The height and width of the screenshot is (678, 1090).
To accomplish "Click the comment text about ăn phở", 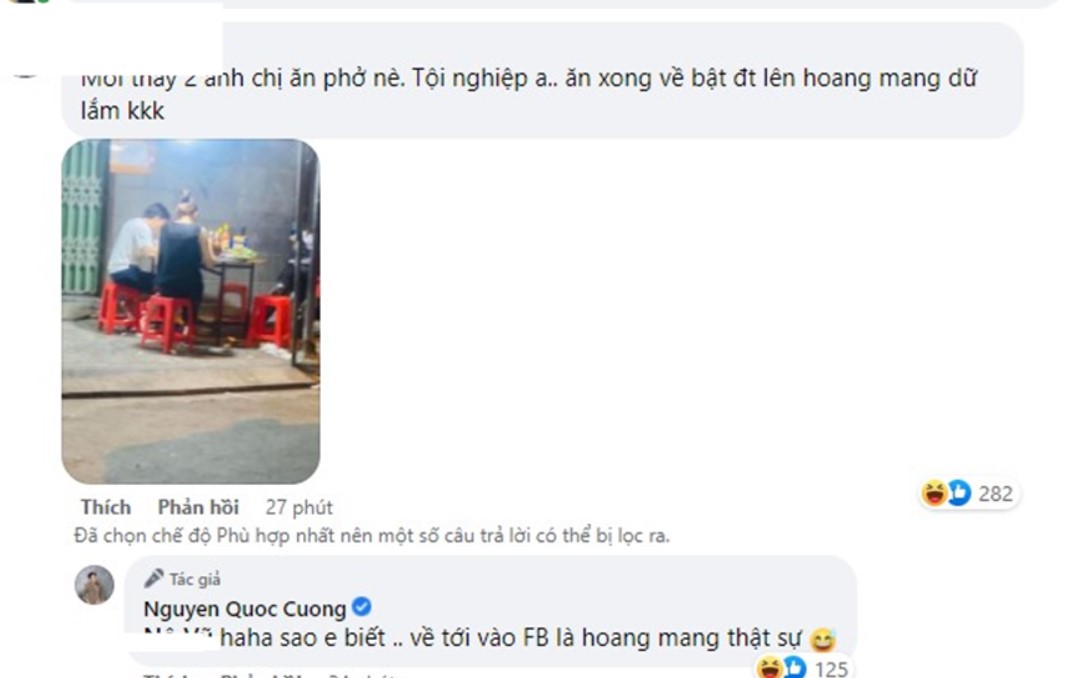I will tap(529, 94).
